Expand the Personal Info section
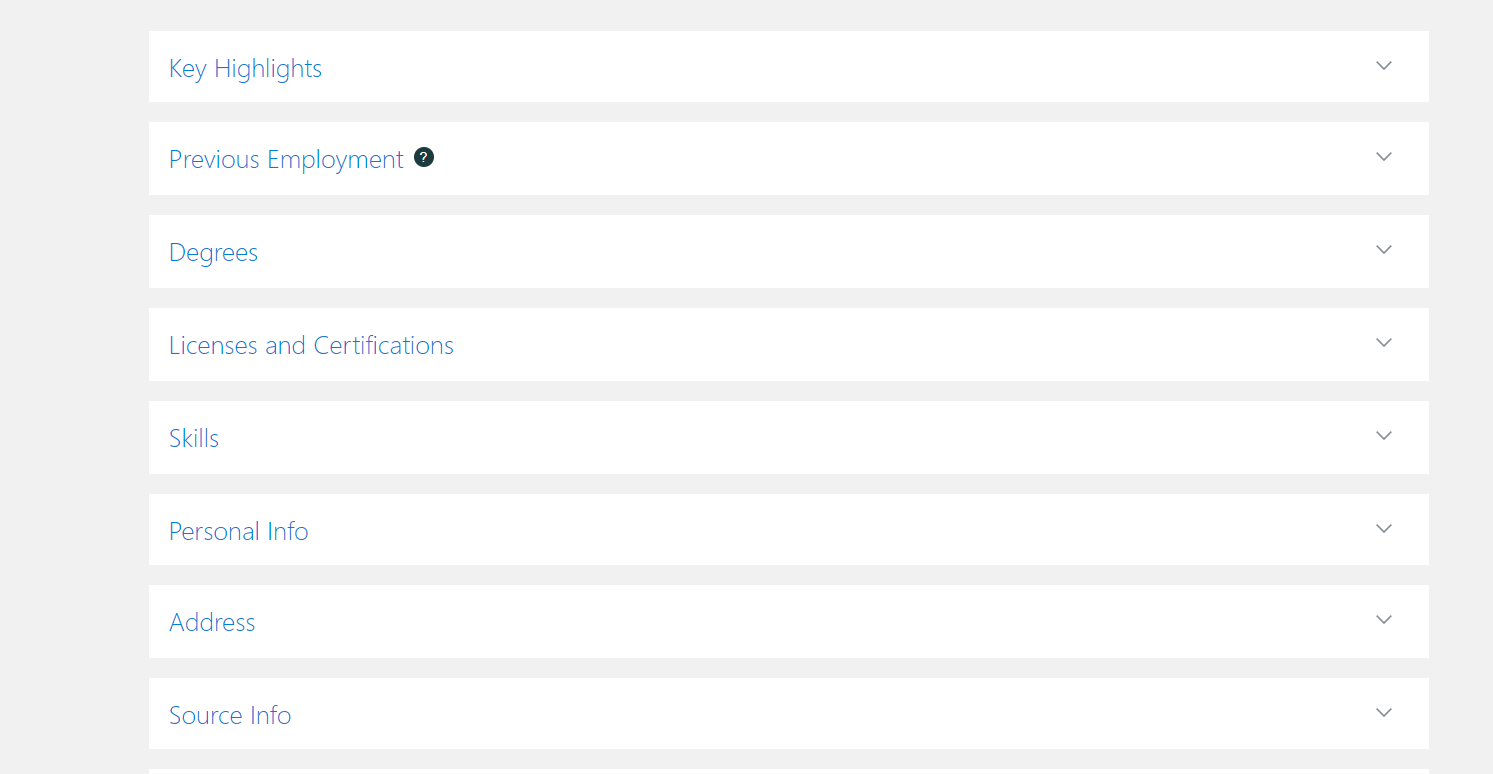Image resolution: width=1493 pixels, height=774 pixels. click(x=1383, y=529)
